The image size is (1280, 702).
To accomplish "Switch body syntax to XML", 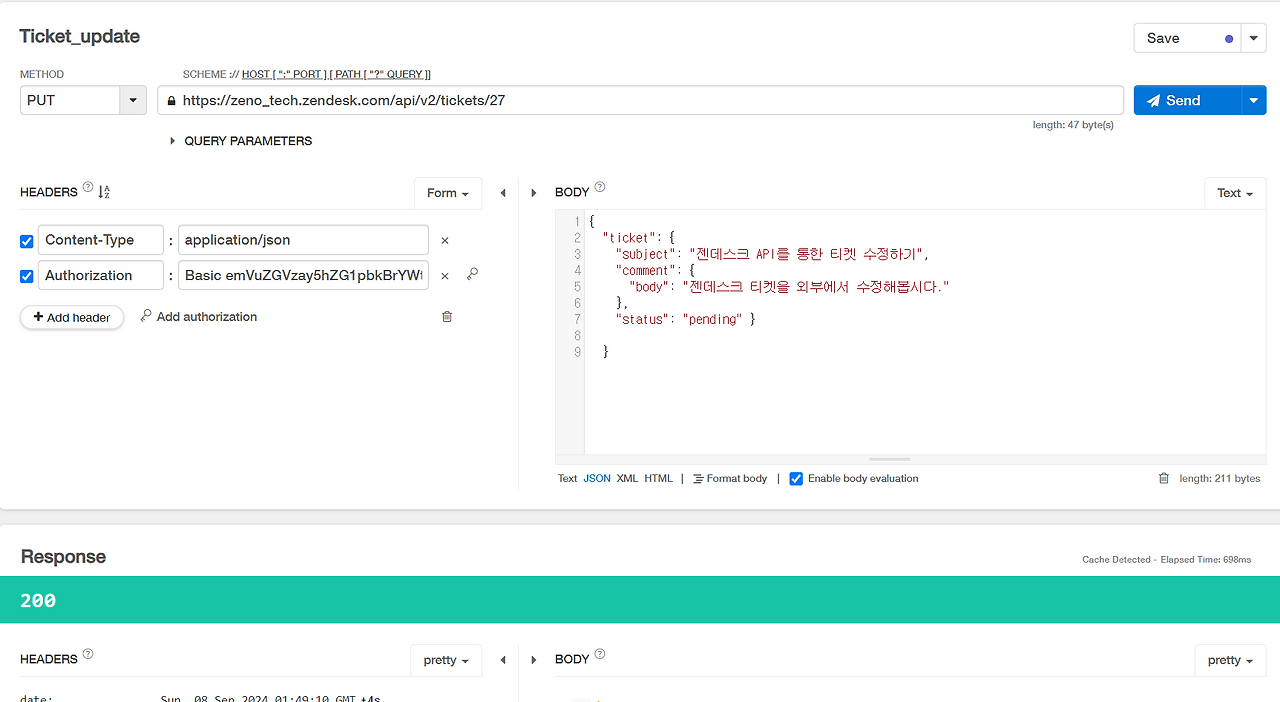I will click(x=627, y=479).
